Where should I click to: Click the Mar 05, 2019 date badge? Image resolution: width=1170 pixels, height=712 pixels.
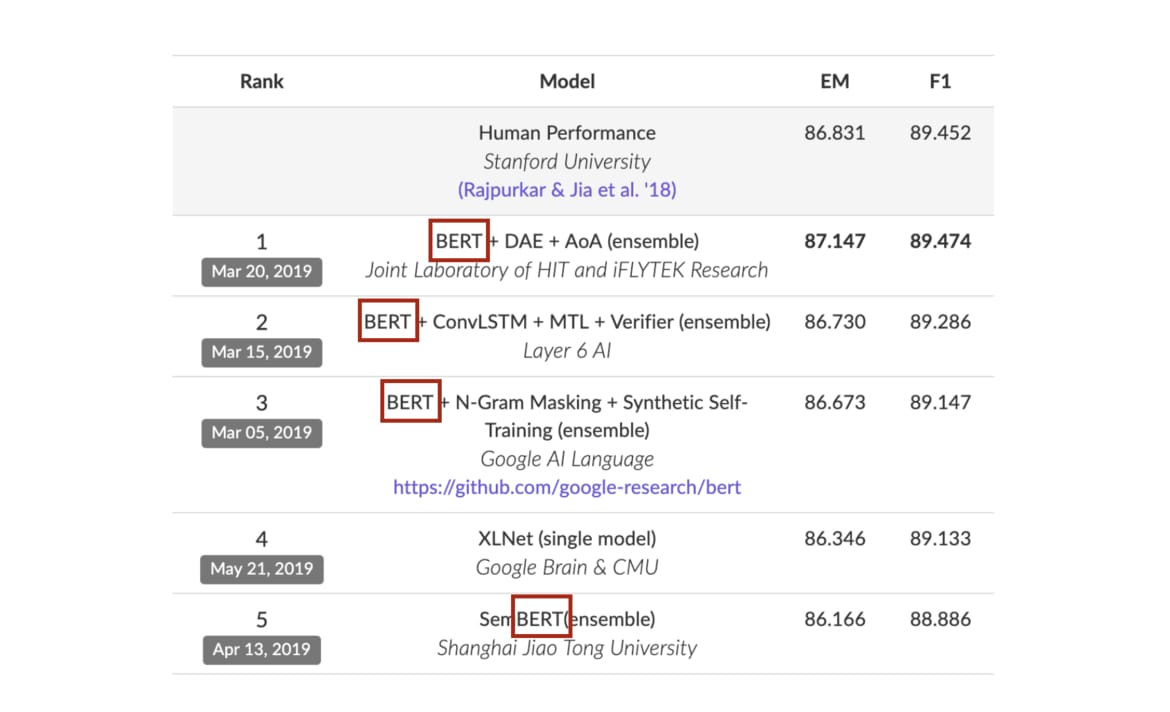262,433
